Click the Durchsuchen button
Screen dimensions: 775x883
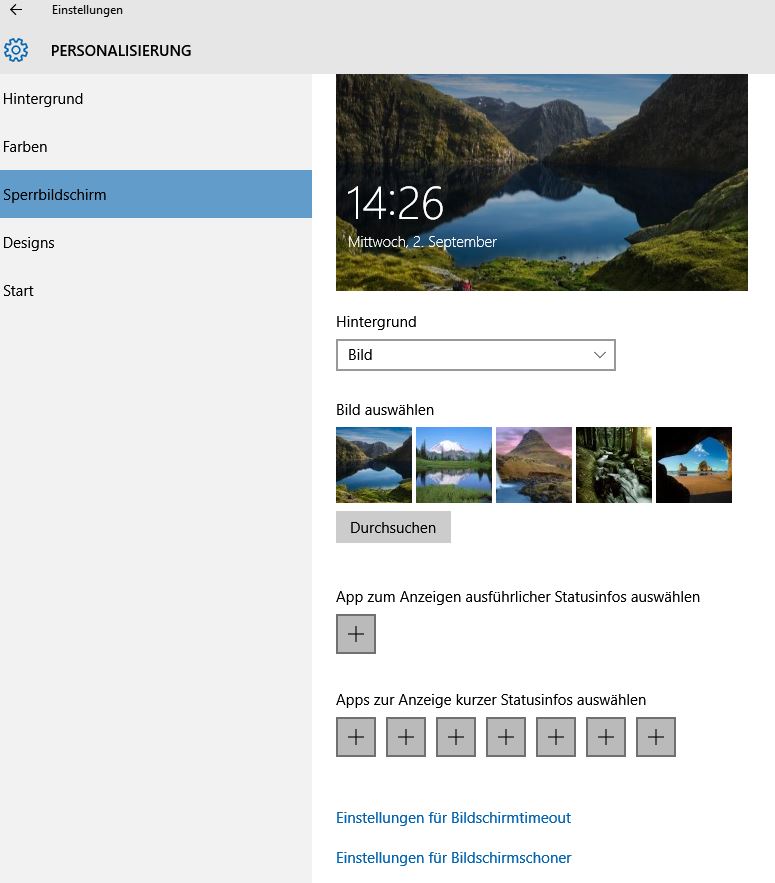pos(393,527)
